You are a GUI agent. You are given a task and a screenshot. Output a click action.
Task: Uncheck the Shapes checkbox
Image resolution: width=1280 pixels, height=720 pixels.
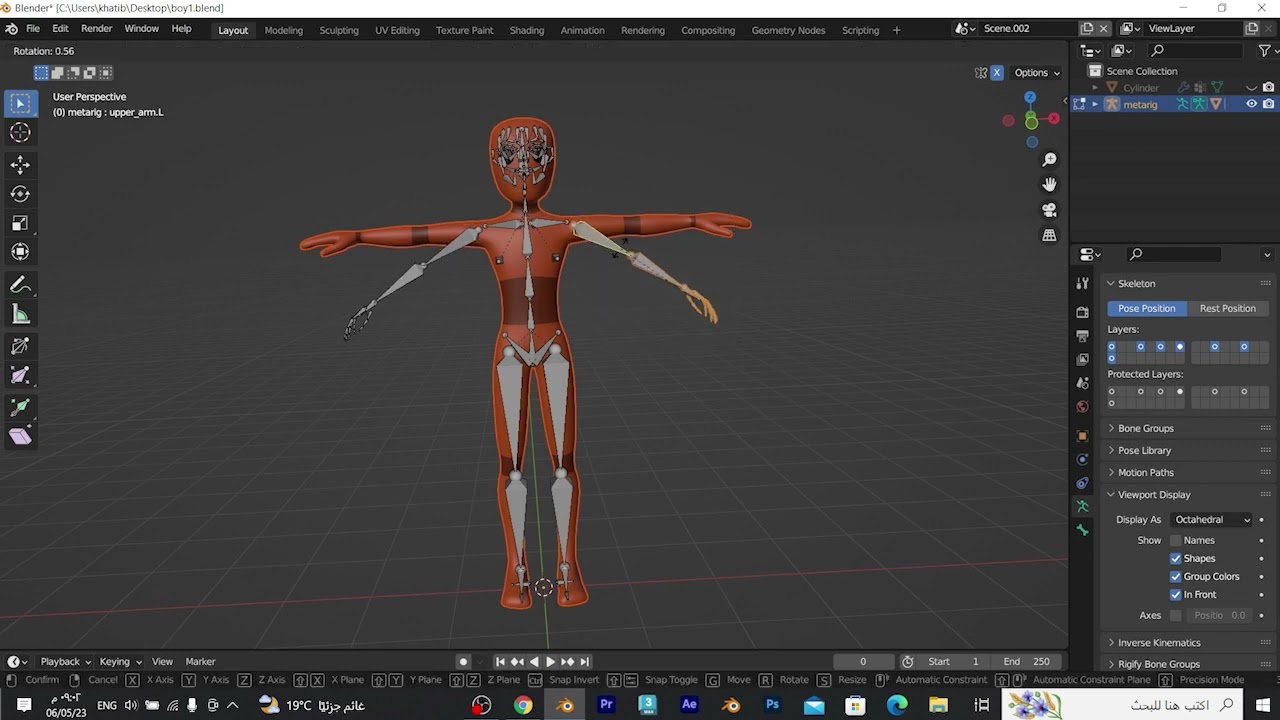coord(1176,559)
